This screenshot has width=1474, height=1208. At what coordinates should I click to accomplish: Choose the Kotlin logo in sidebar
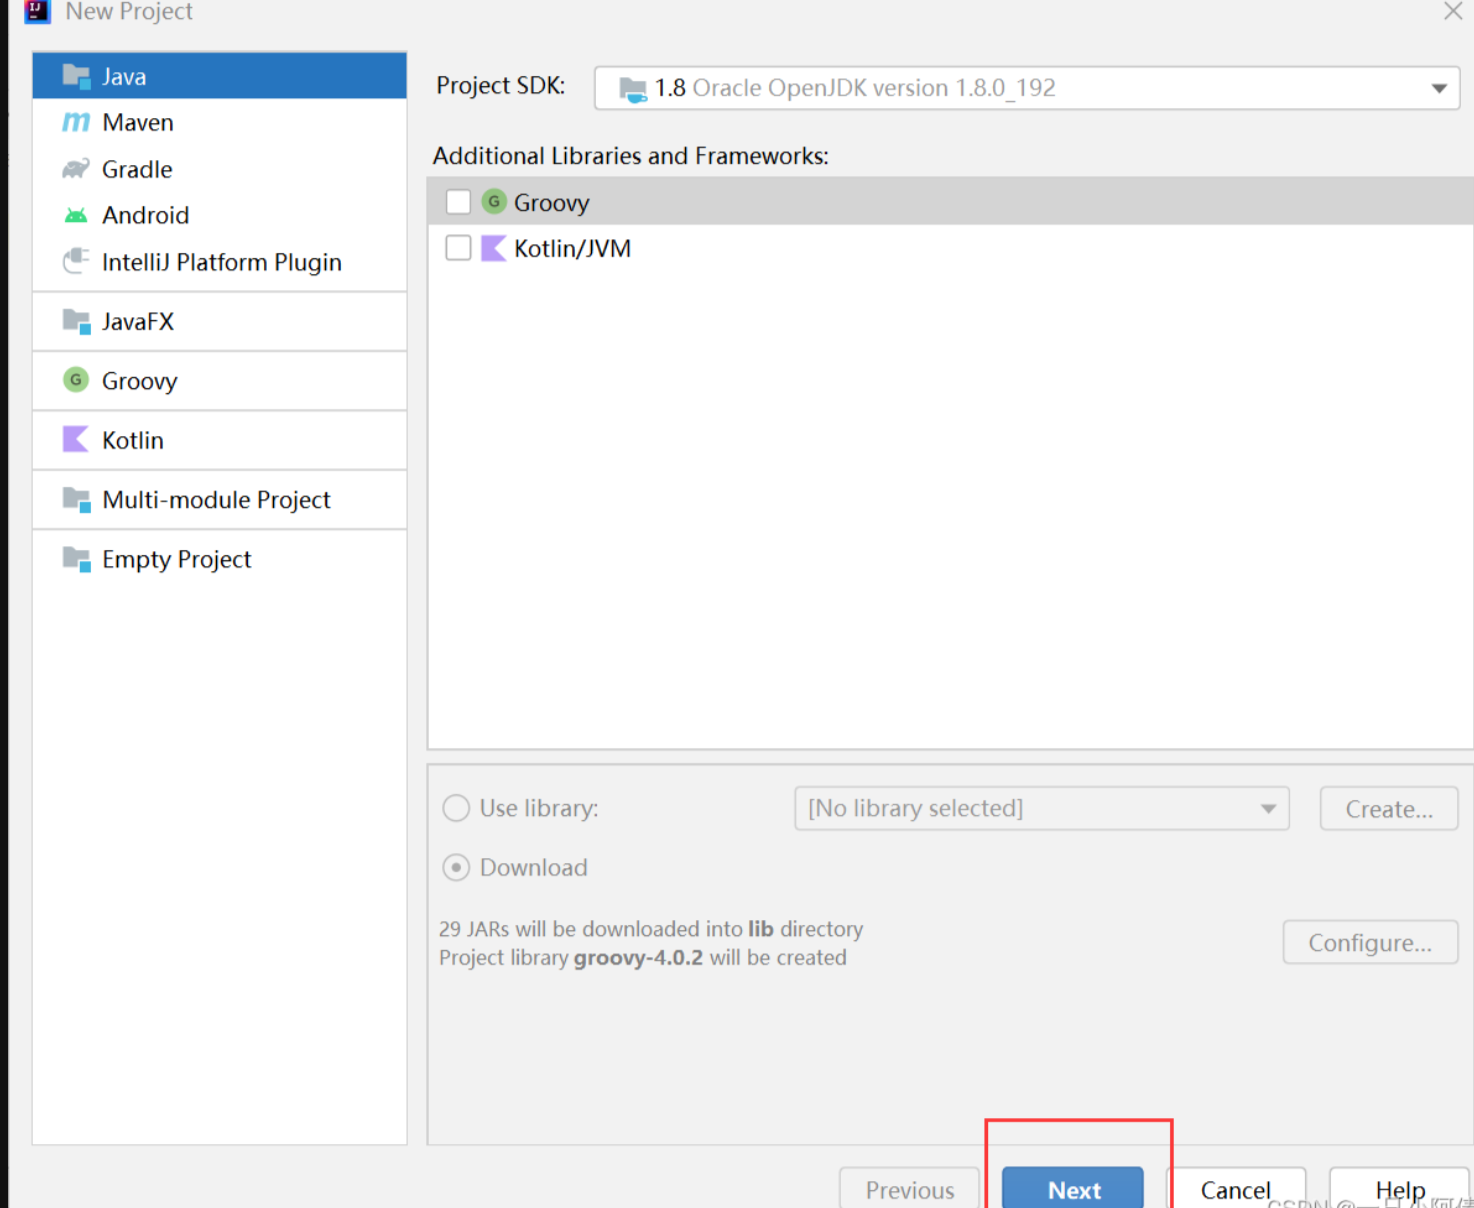(x=76, y=440)
